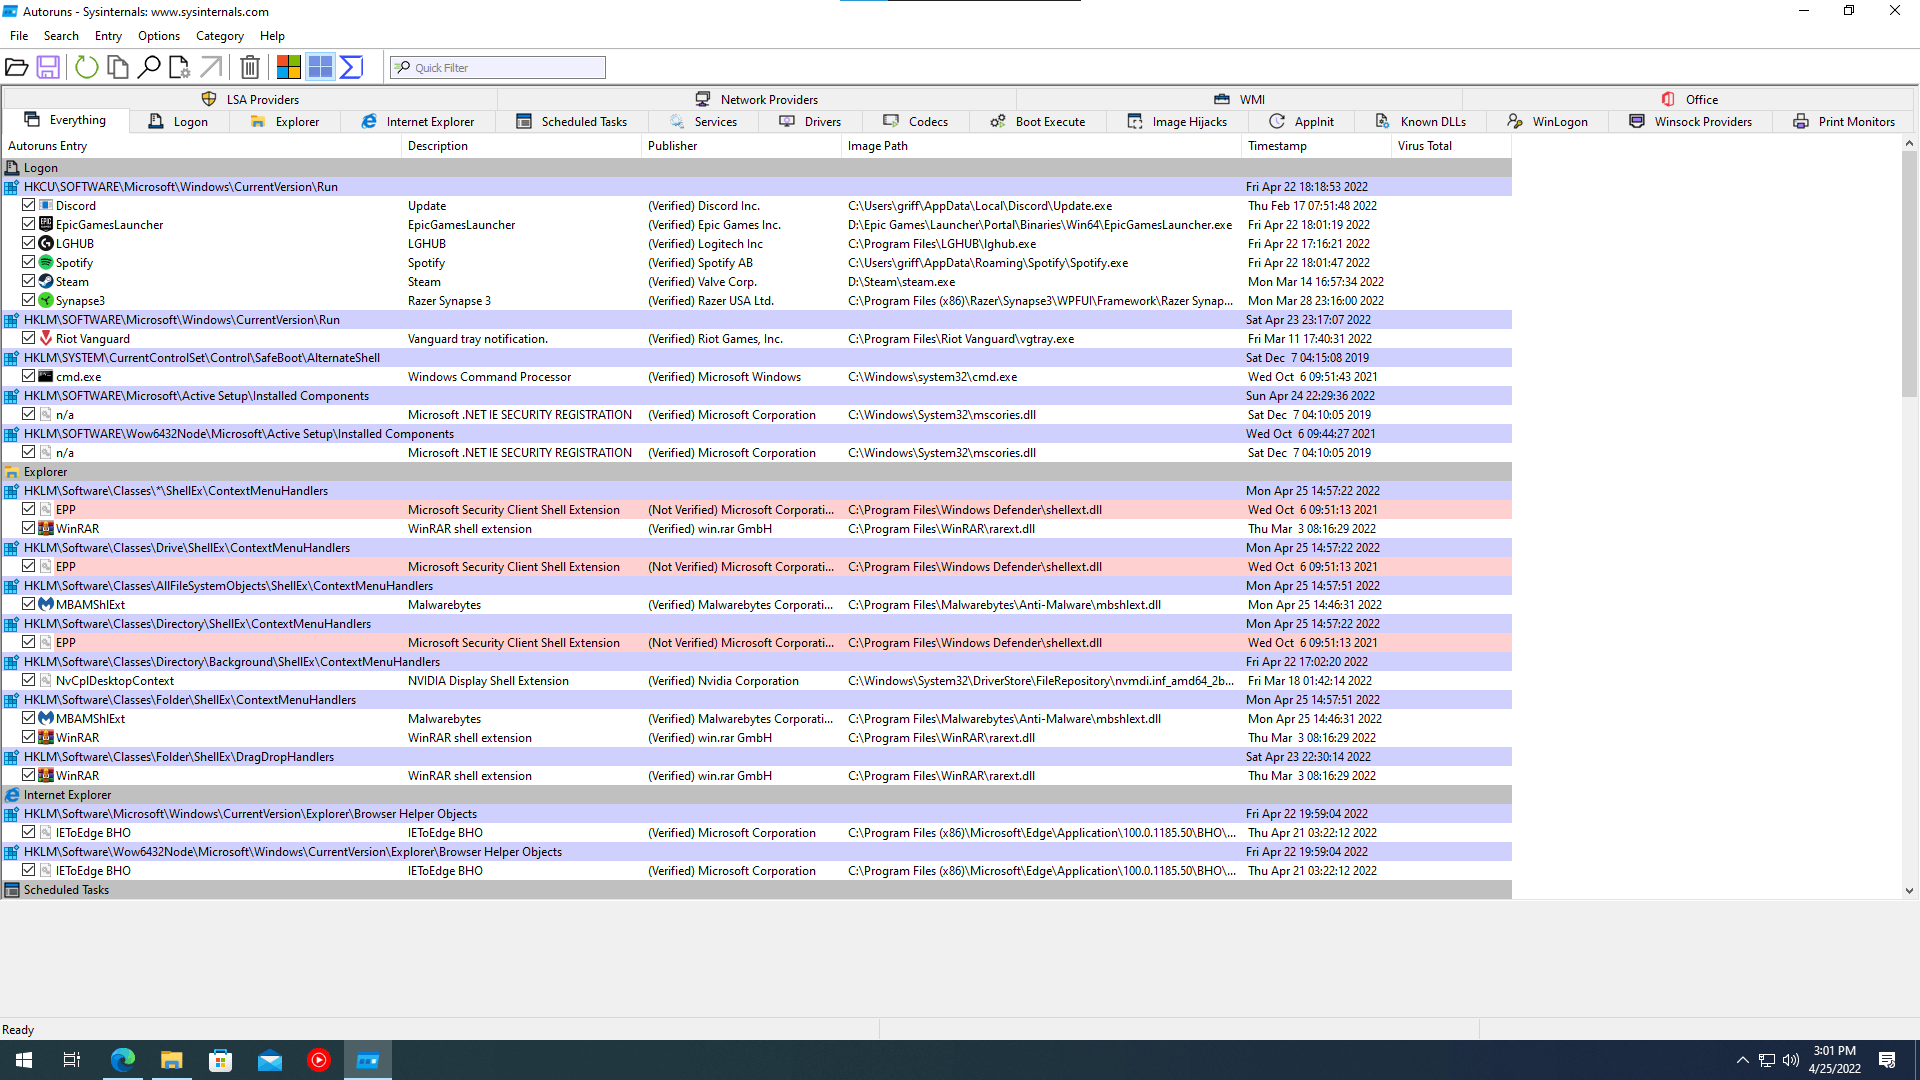This screenshot has width=1920, height=1080.
Task: Toggle checkbox for Discord autorun entry
Action: click(29, 204)
